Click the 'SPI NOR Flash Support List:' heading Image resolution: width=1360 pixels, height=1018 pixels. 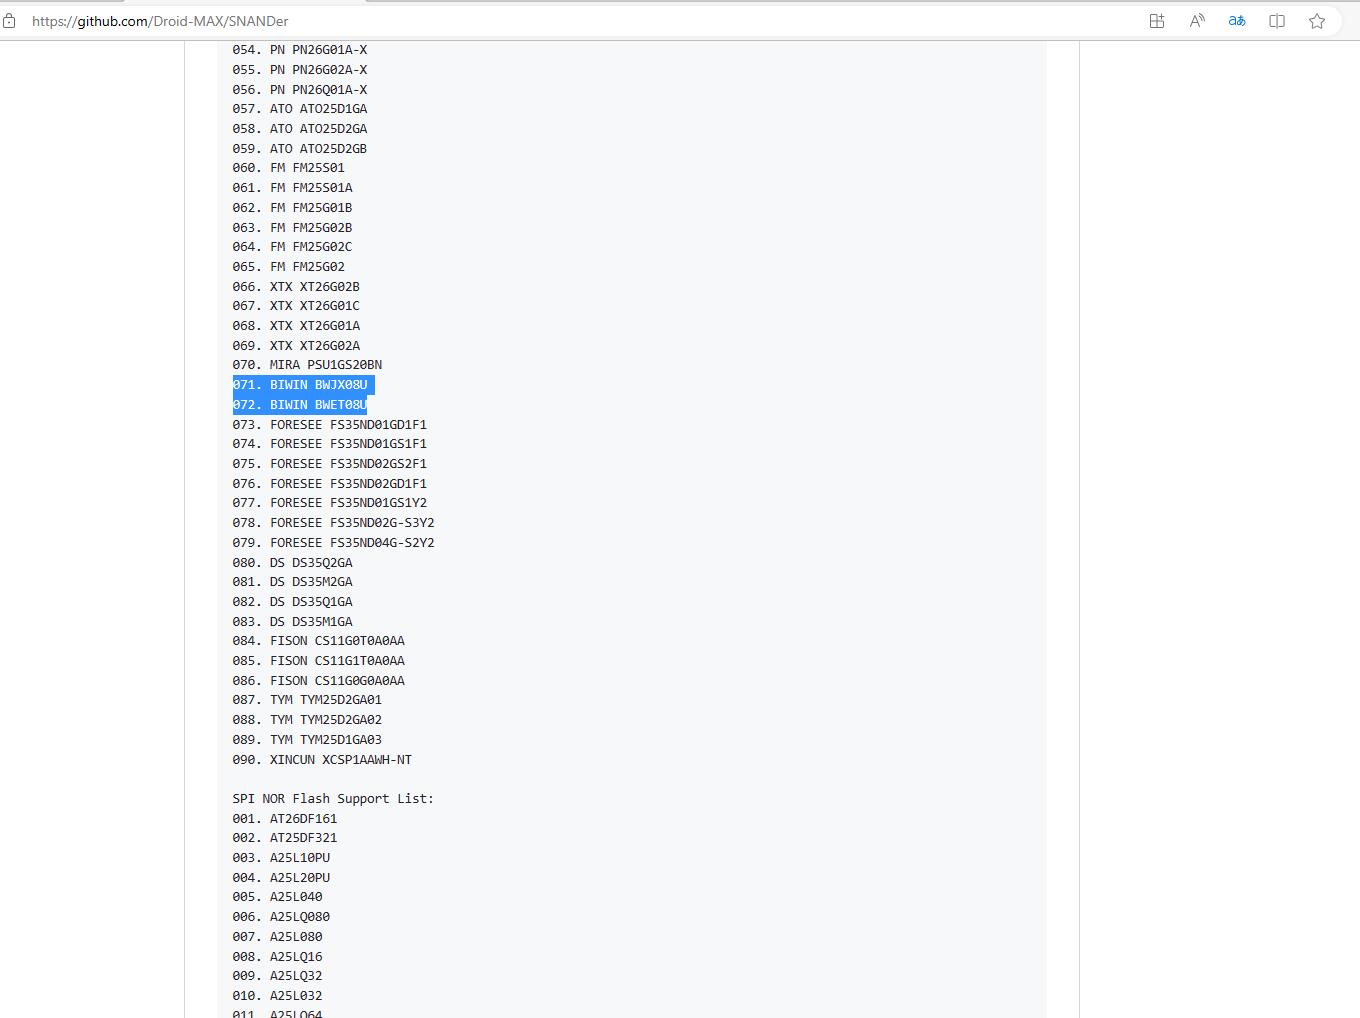coord(333,799)
